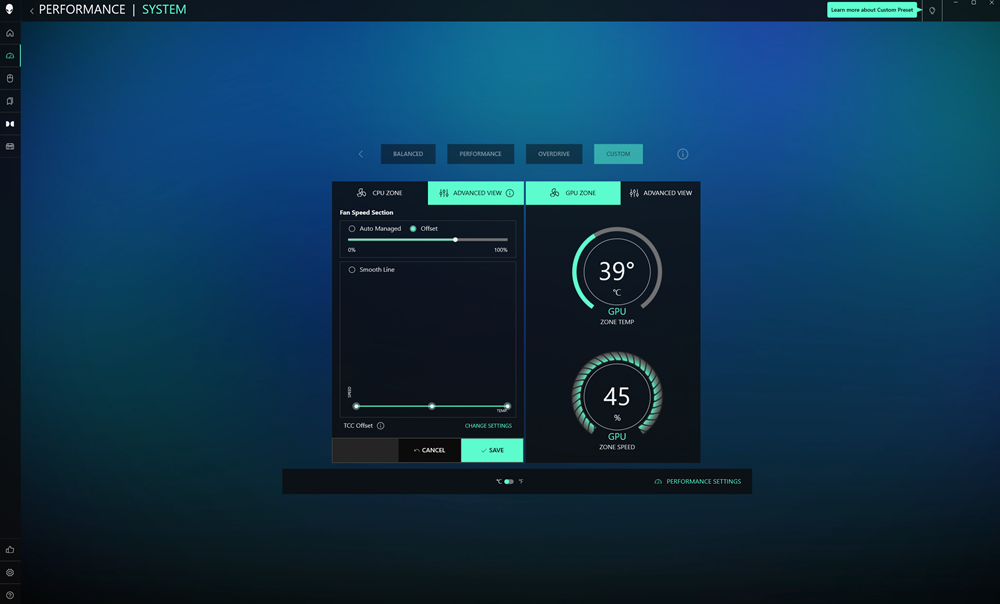Switch to the CPU Zone tab
Viewport: 1000px width, 604px height.
[x=380, y=193]
